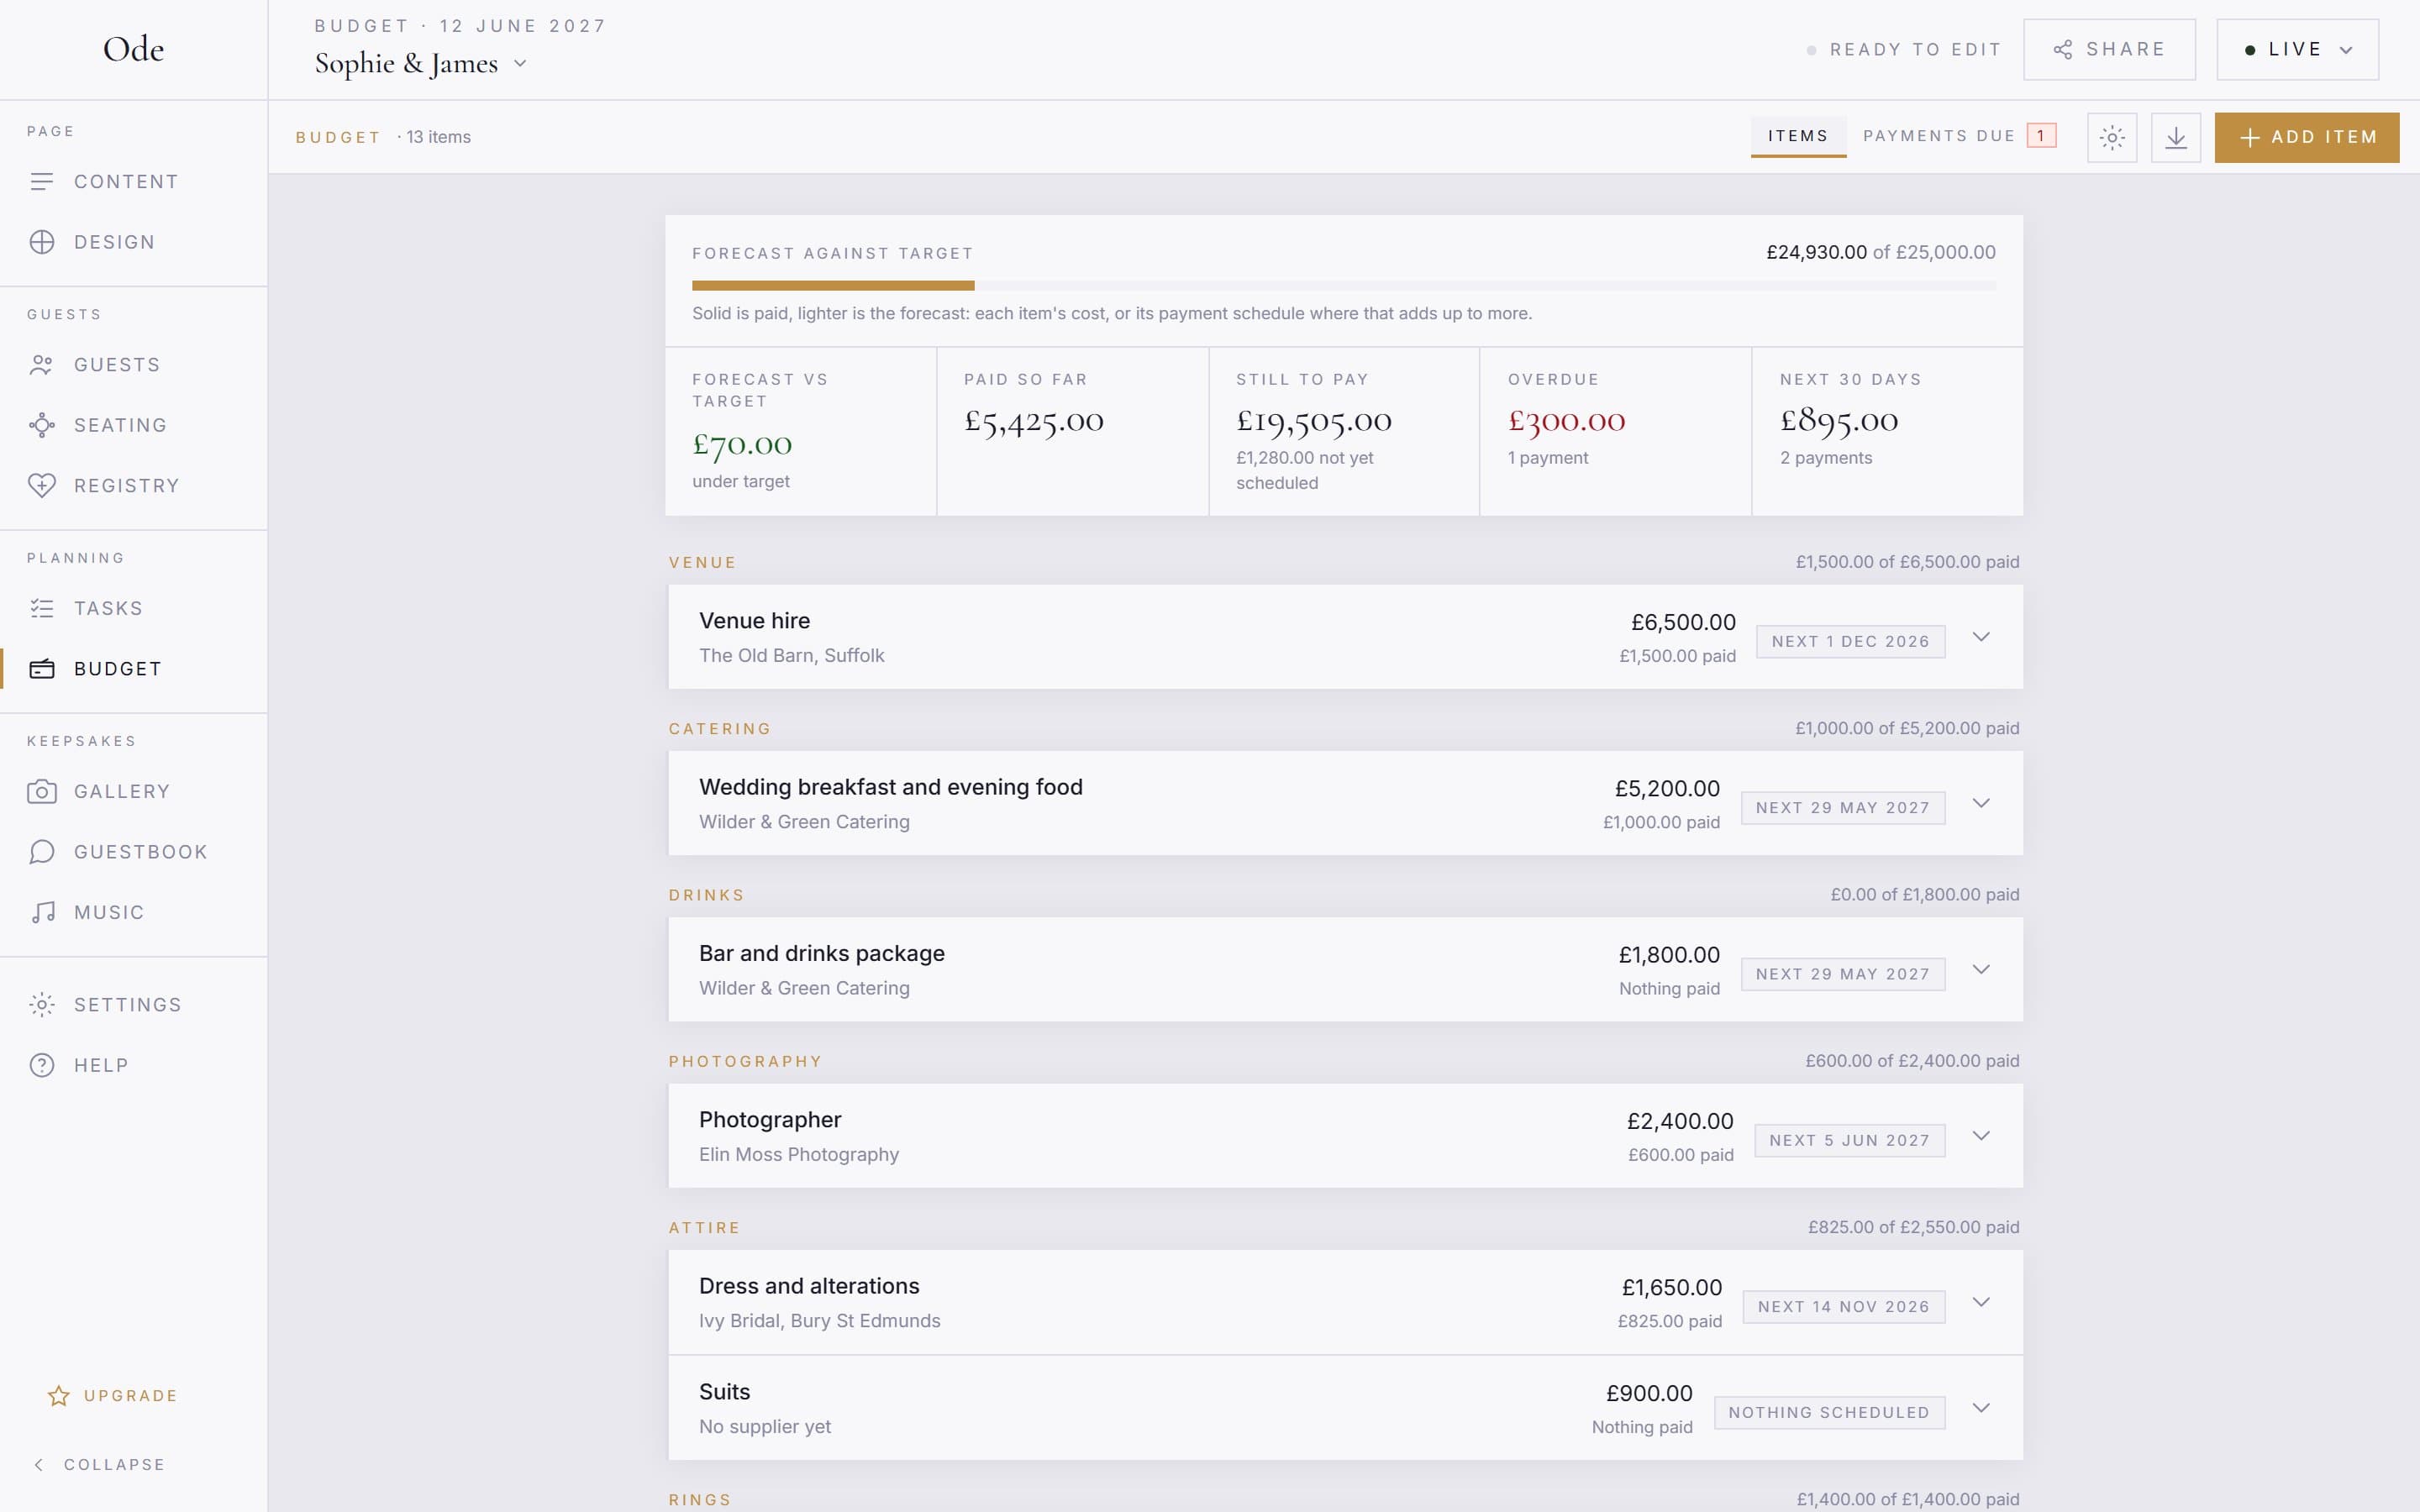This screenshot has width=2420, height=1512.
Task: Click "£24,930.00 of £25,000.00" forecast total
Action: 1880,253
